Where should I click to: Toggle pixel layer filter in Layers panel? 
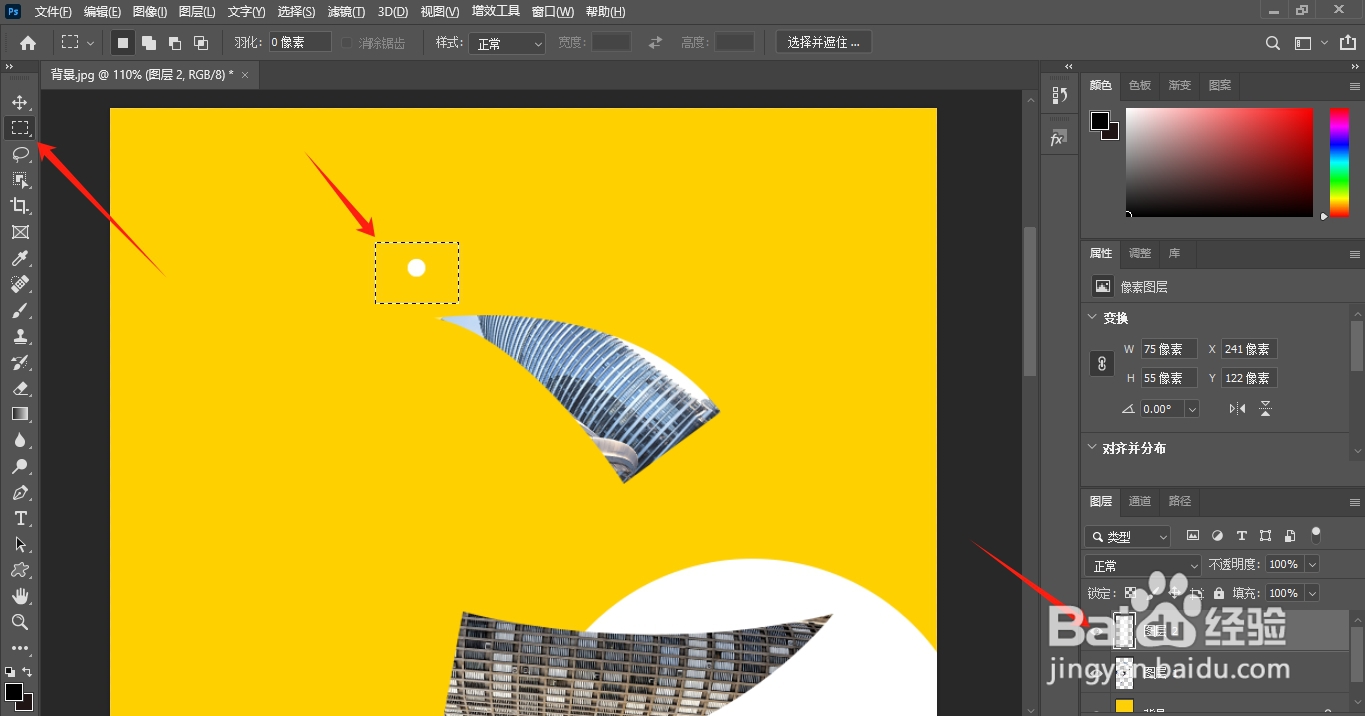(x=1193, y=536)
